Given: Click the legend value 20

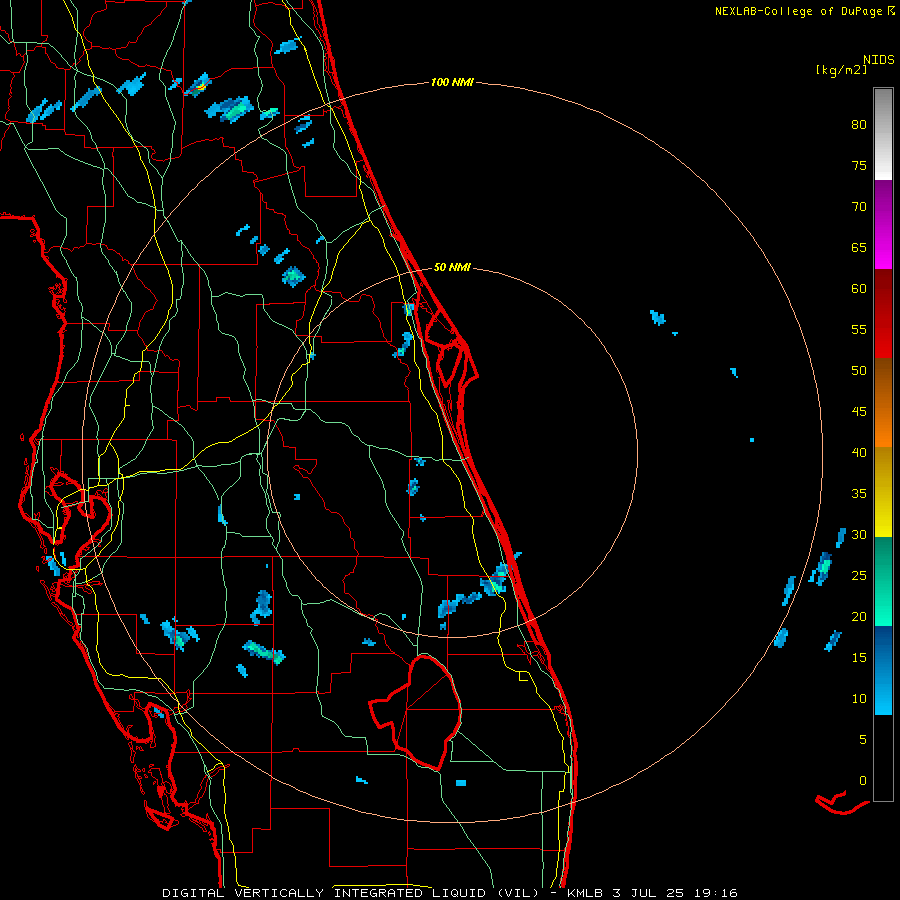Looking at the screenshot, I should pyautogui.click(x=859, y=617).
